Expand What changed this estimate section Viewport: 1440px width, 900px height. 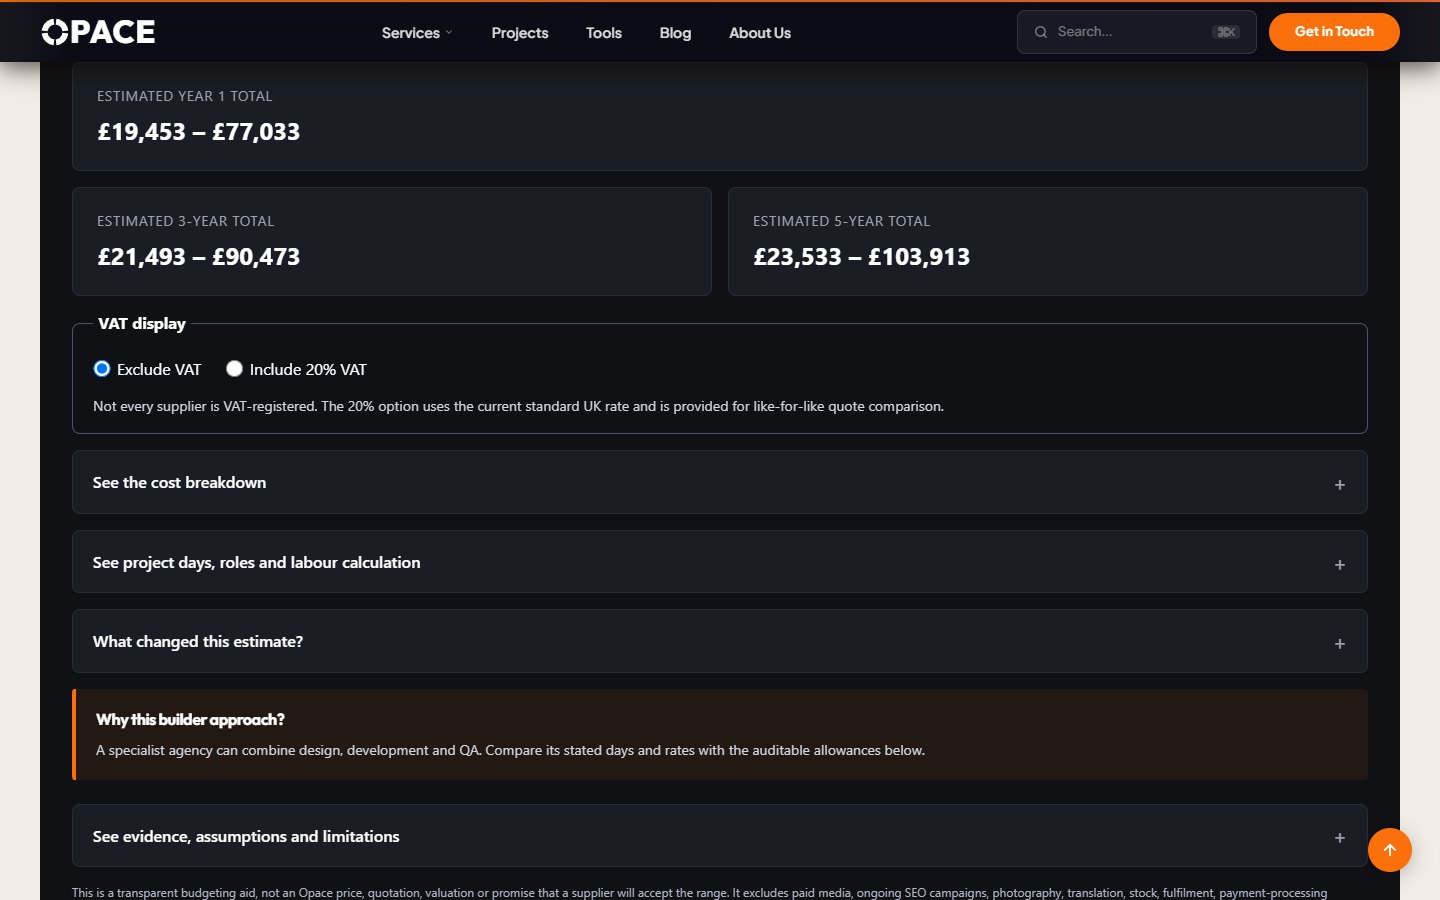[720, 641]
